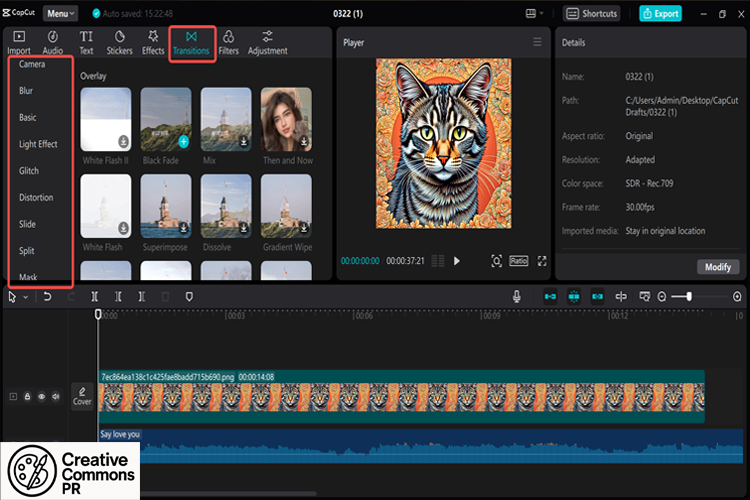This screenshot has width=750, height=500.
Task: Open the timeline grid quality icon
Action: pos(438,261)
